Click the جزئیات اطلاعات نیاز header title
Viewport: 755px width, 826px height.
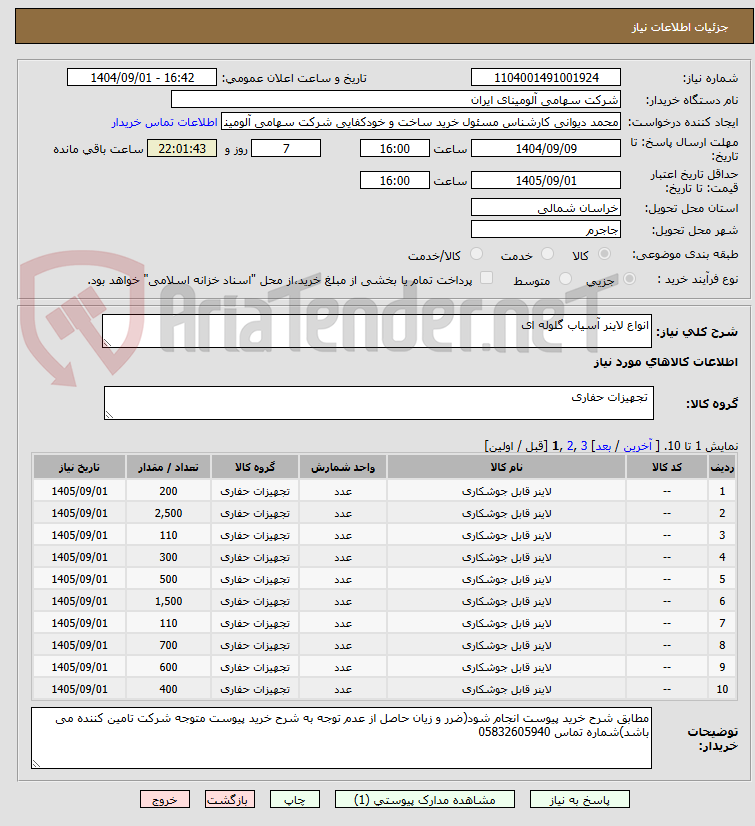680,27
